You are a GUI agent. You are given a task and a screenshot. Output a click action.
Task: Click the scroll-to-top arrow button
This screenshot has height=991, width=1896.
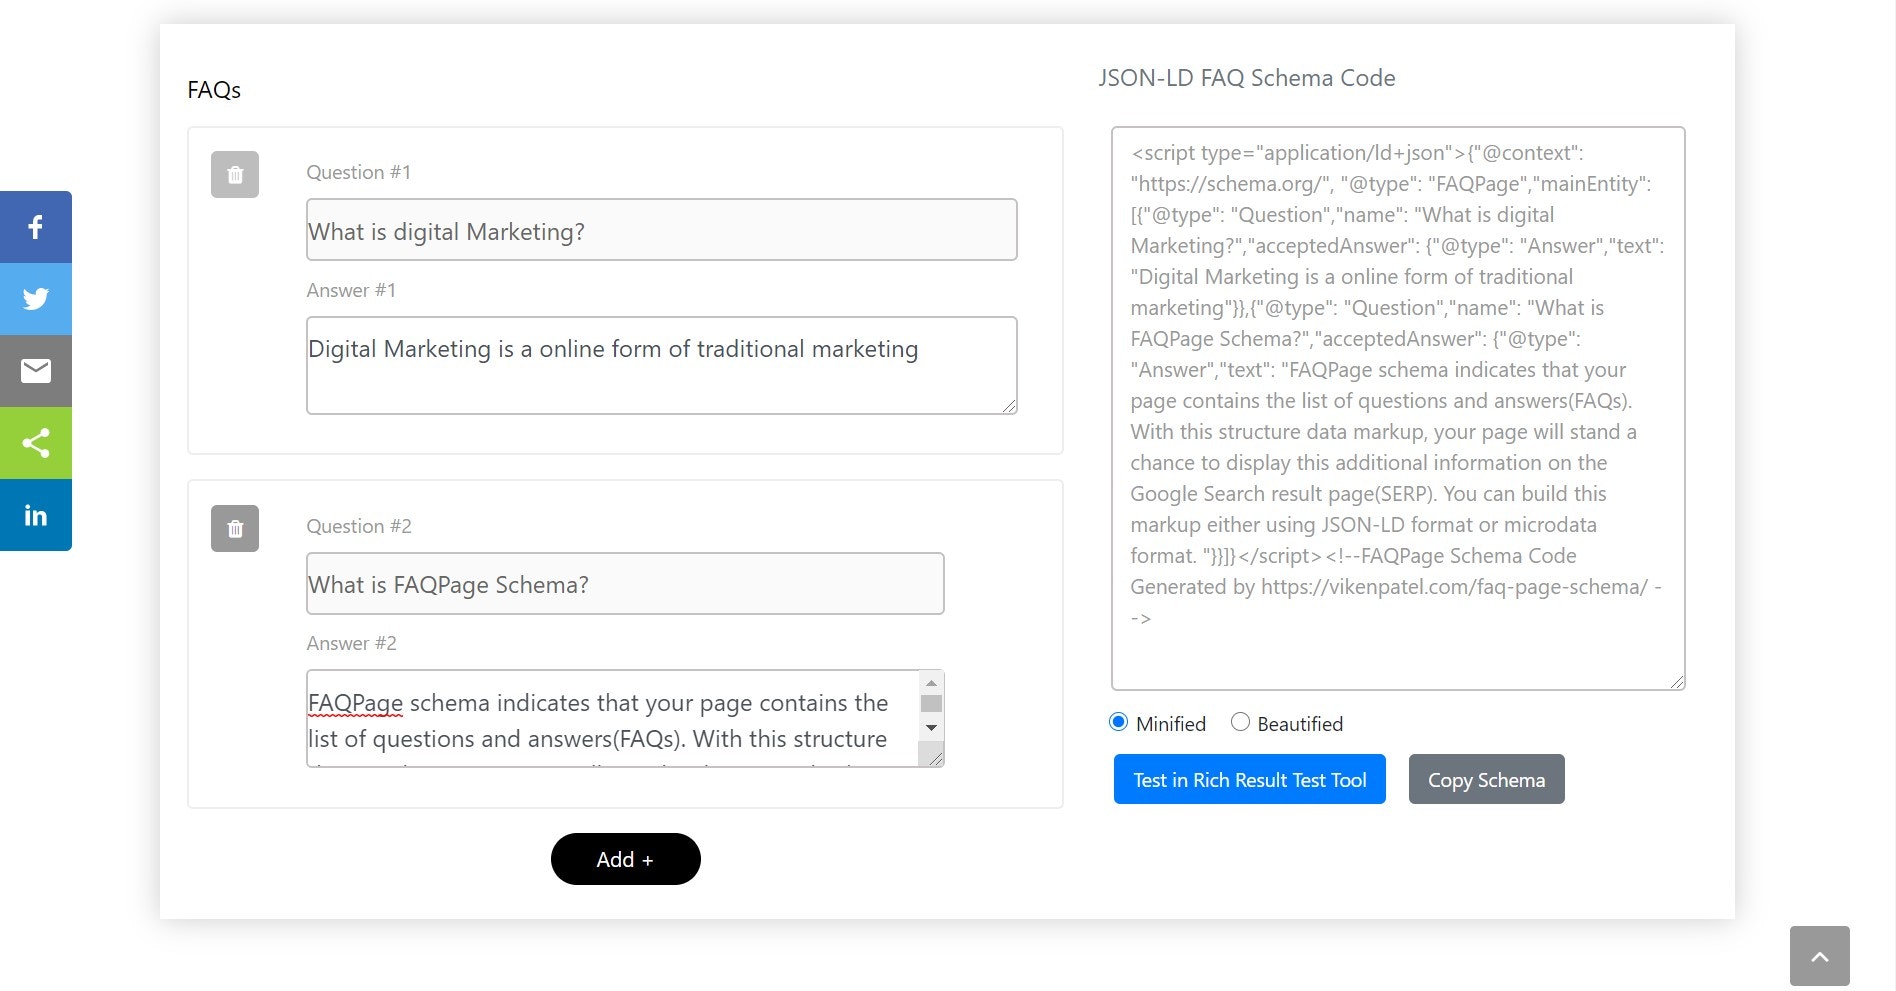(1820, 955)
